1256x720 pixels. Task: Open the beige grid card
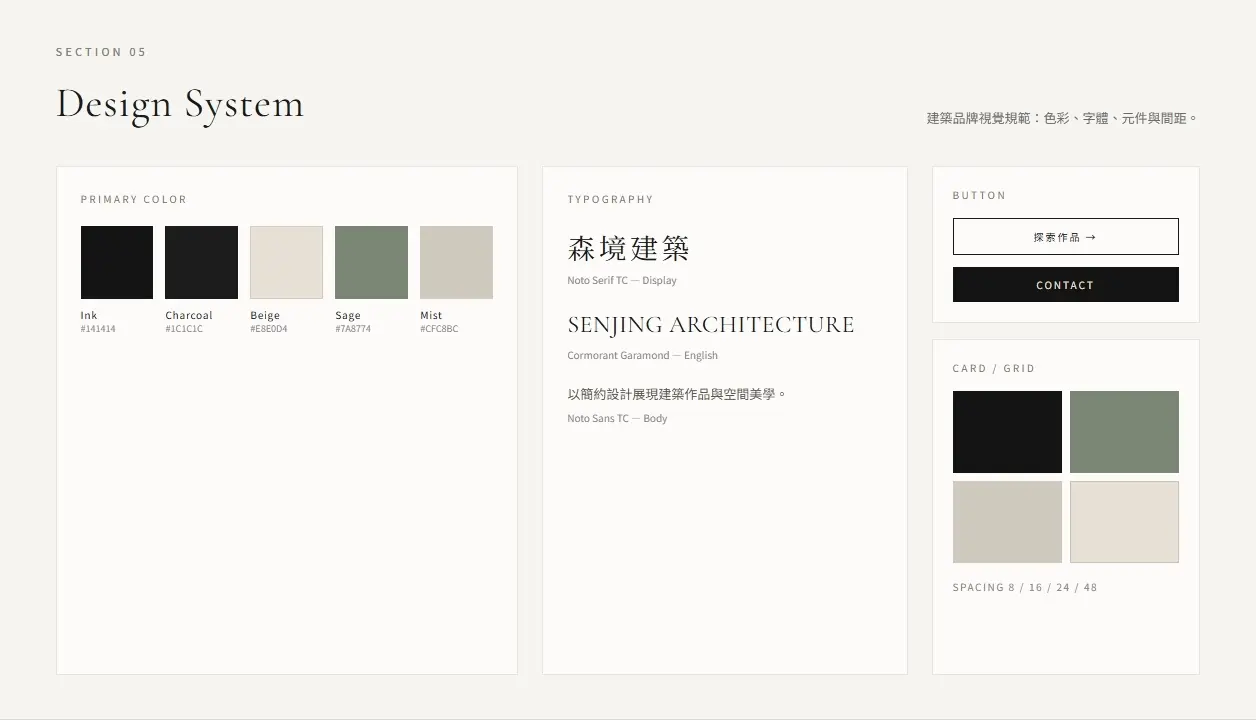[1124, 522]
